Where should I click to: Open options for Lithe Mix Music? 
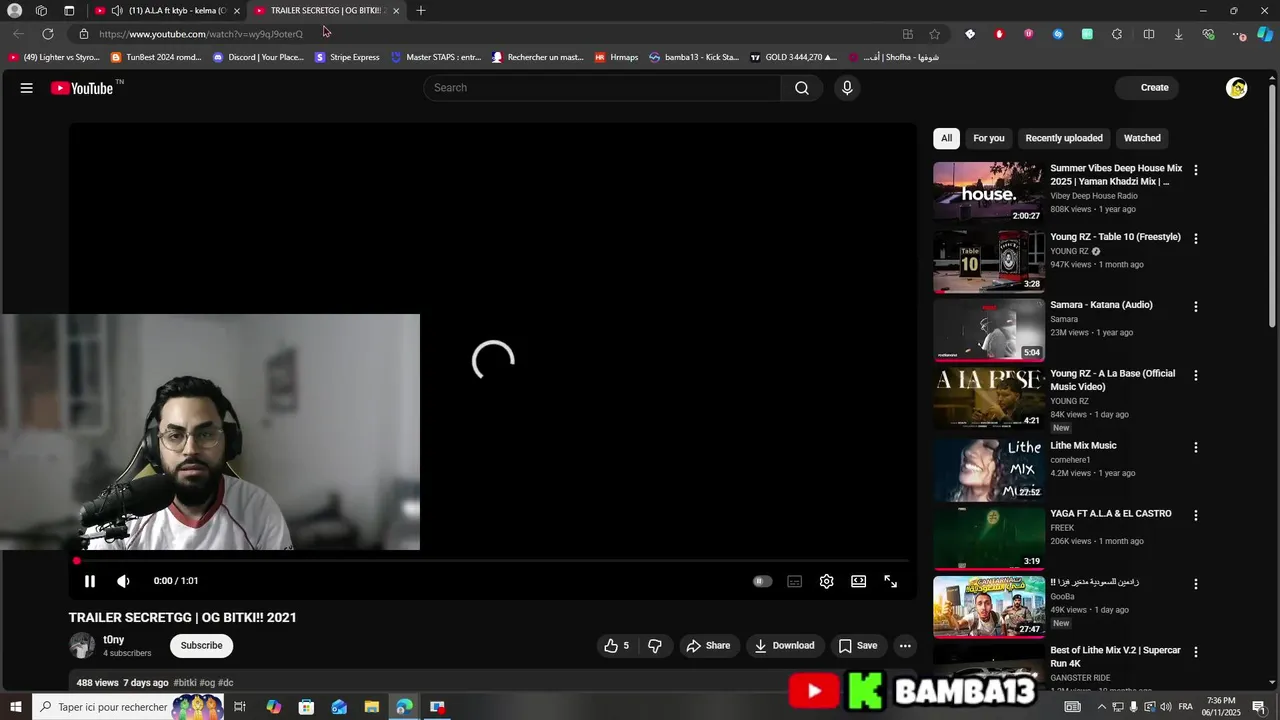click(1196, 447)
